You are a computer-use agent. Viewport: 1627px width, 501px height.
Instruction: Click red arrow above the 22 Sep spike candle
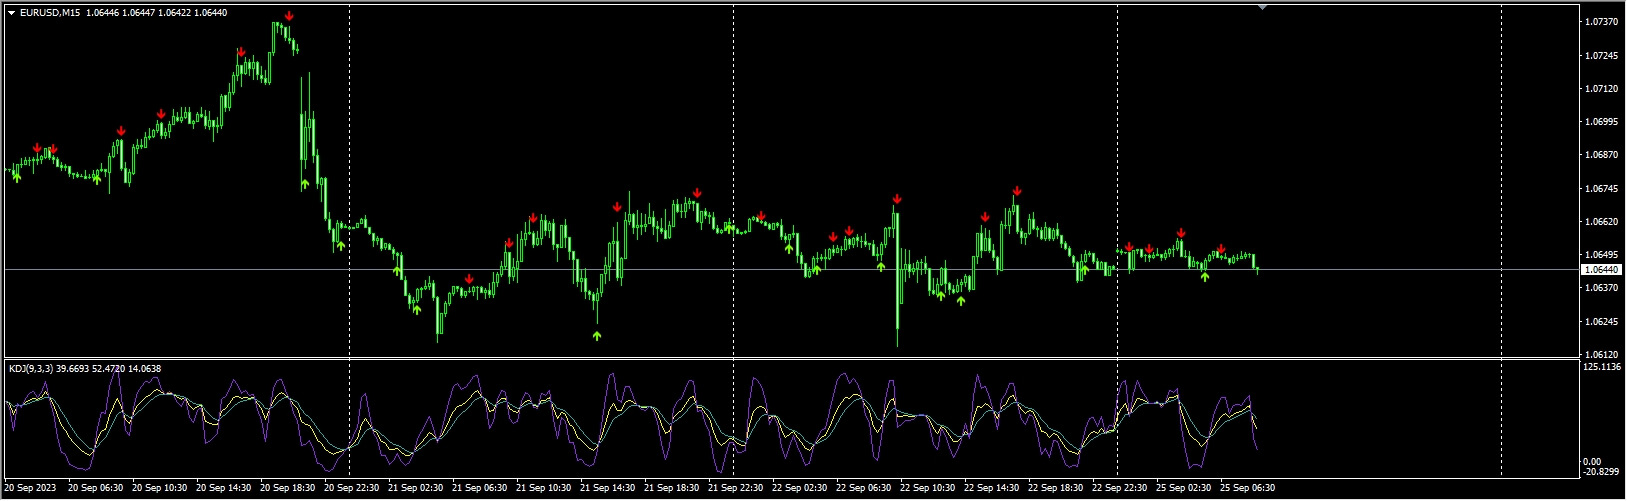[x=897, y=199]
